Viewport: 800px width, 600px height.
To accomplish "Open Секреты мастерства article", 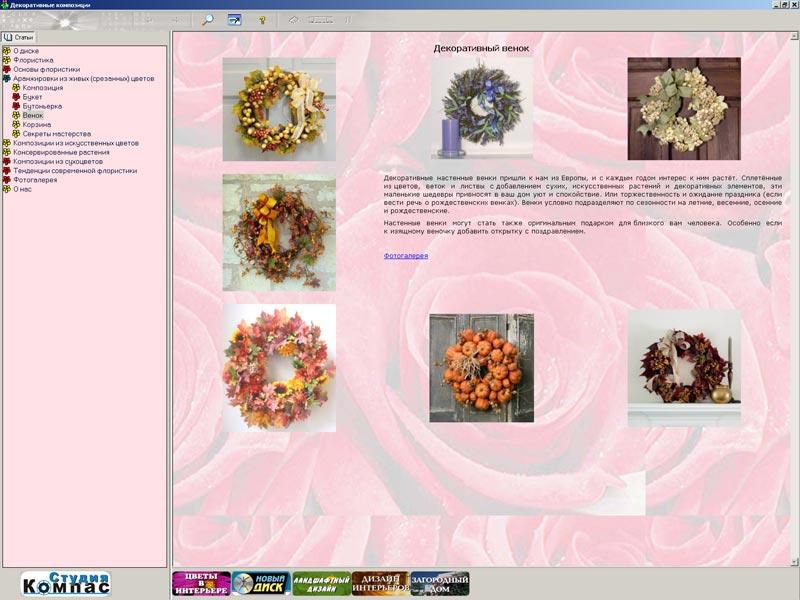I will (x=56, y=134).
